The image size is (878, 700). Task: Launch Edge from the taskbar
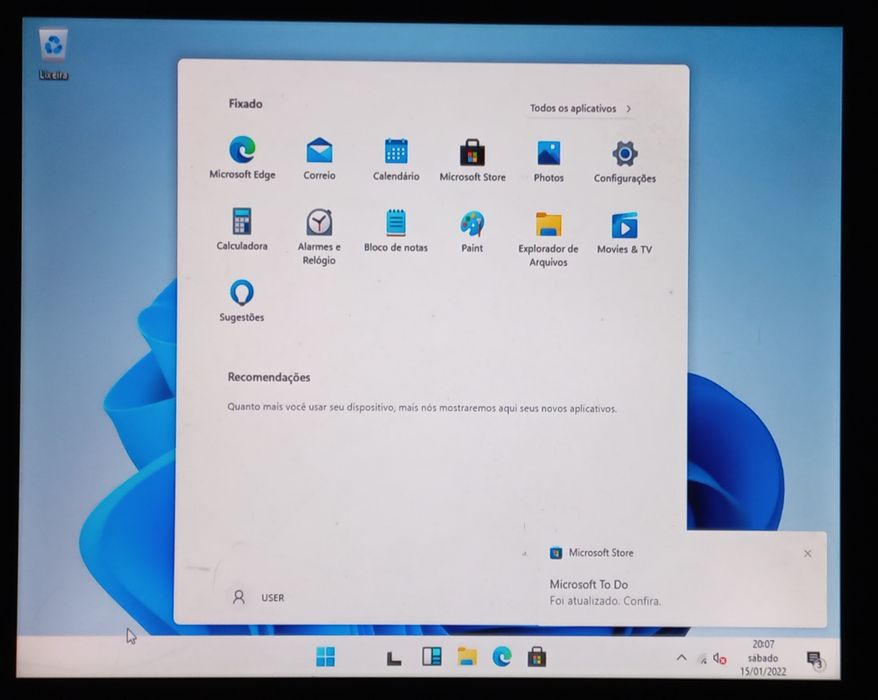click(502, 656)
